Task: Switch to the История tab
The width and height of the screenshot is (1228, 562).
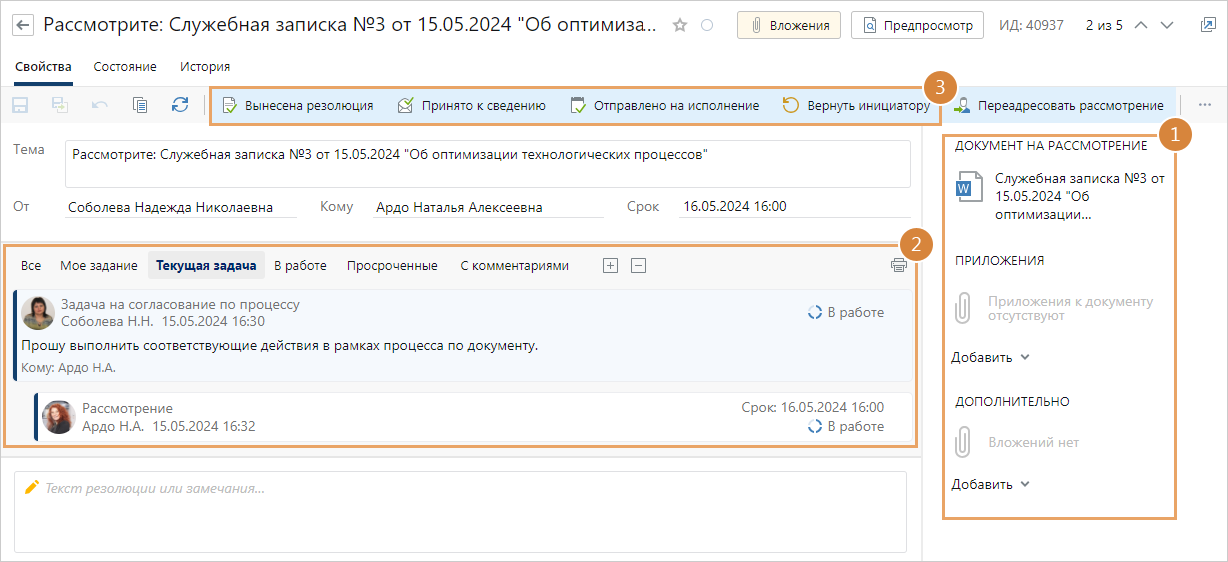Action: point(205,67)
